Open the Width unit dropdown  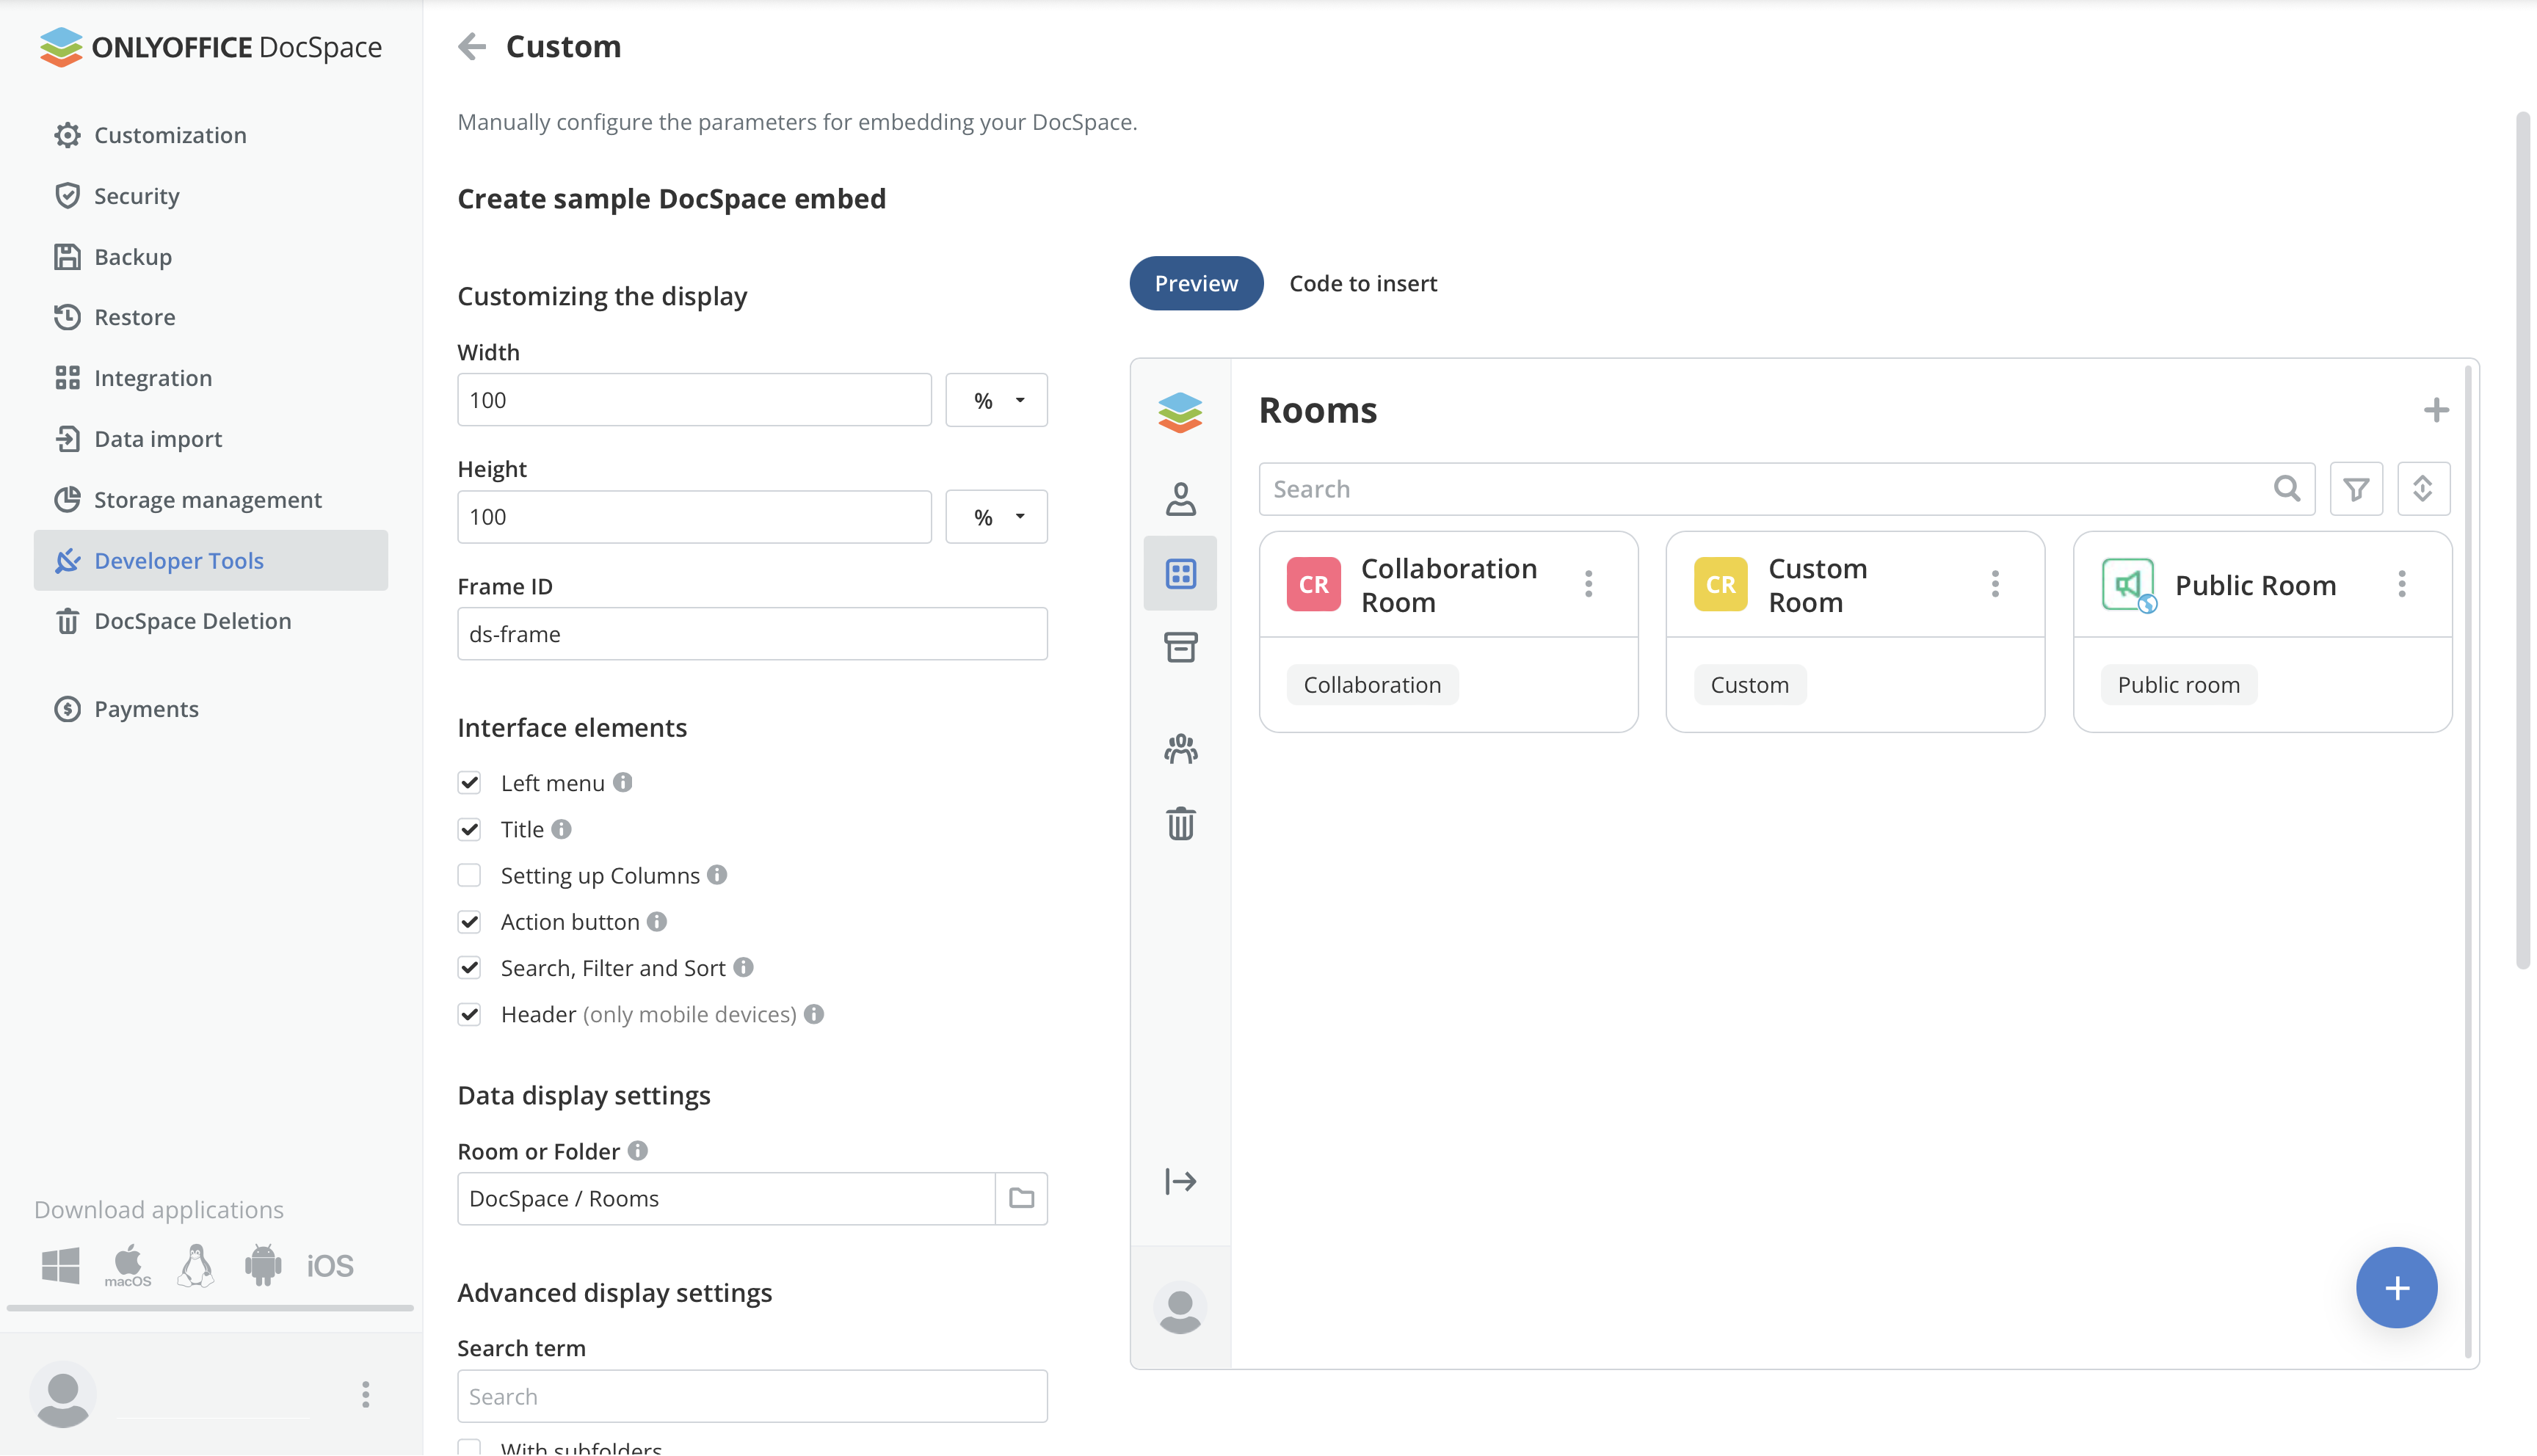click(997, 400)
